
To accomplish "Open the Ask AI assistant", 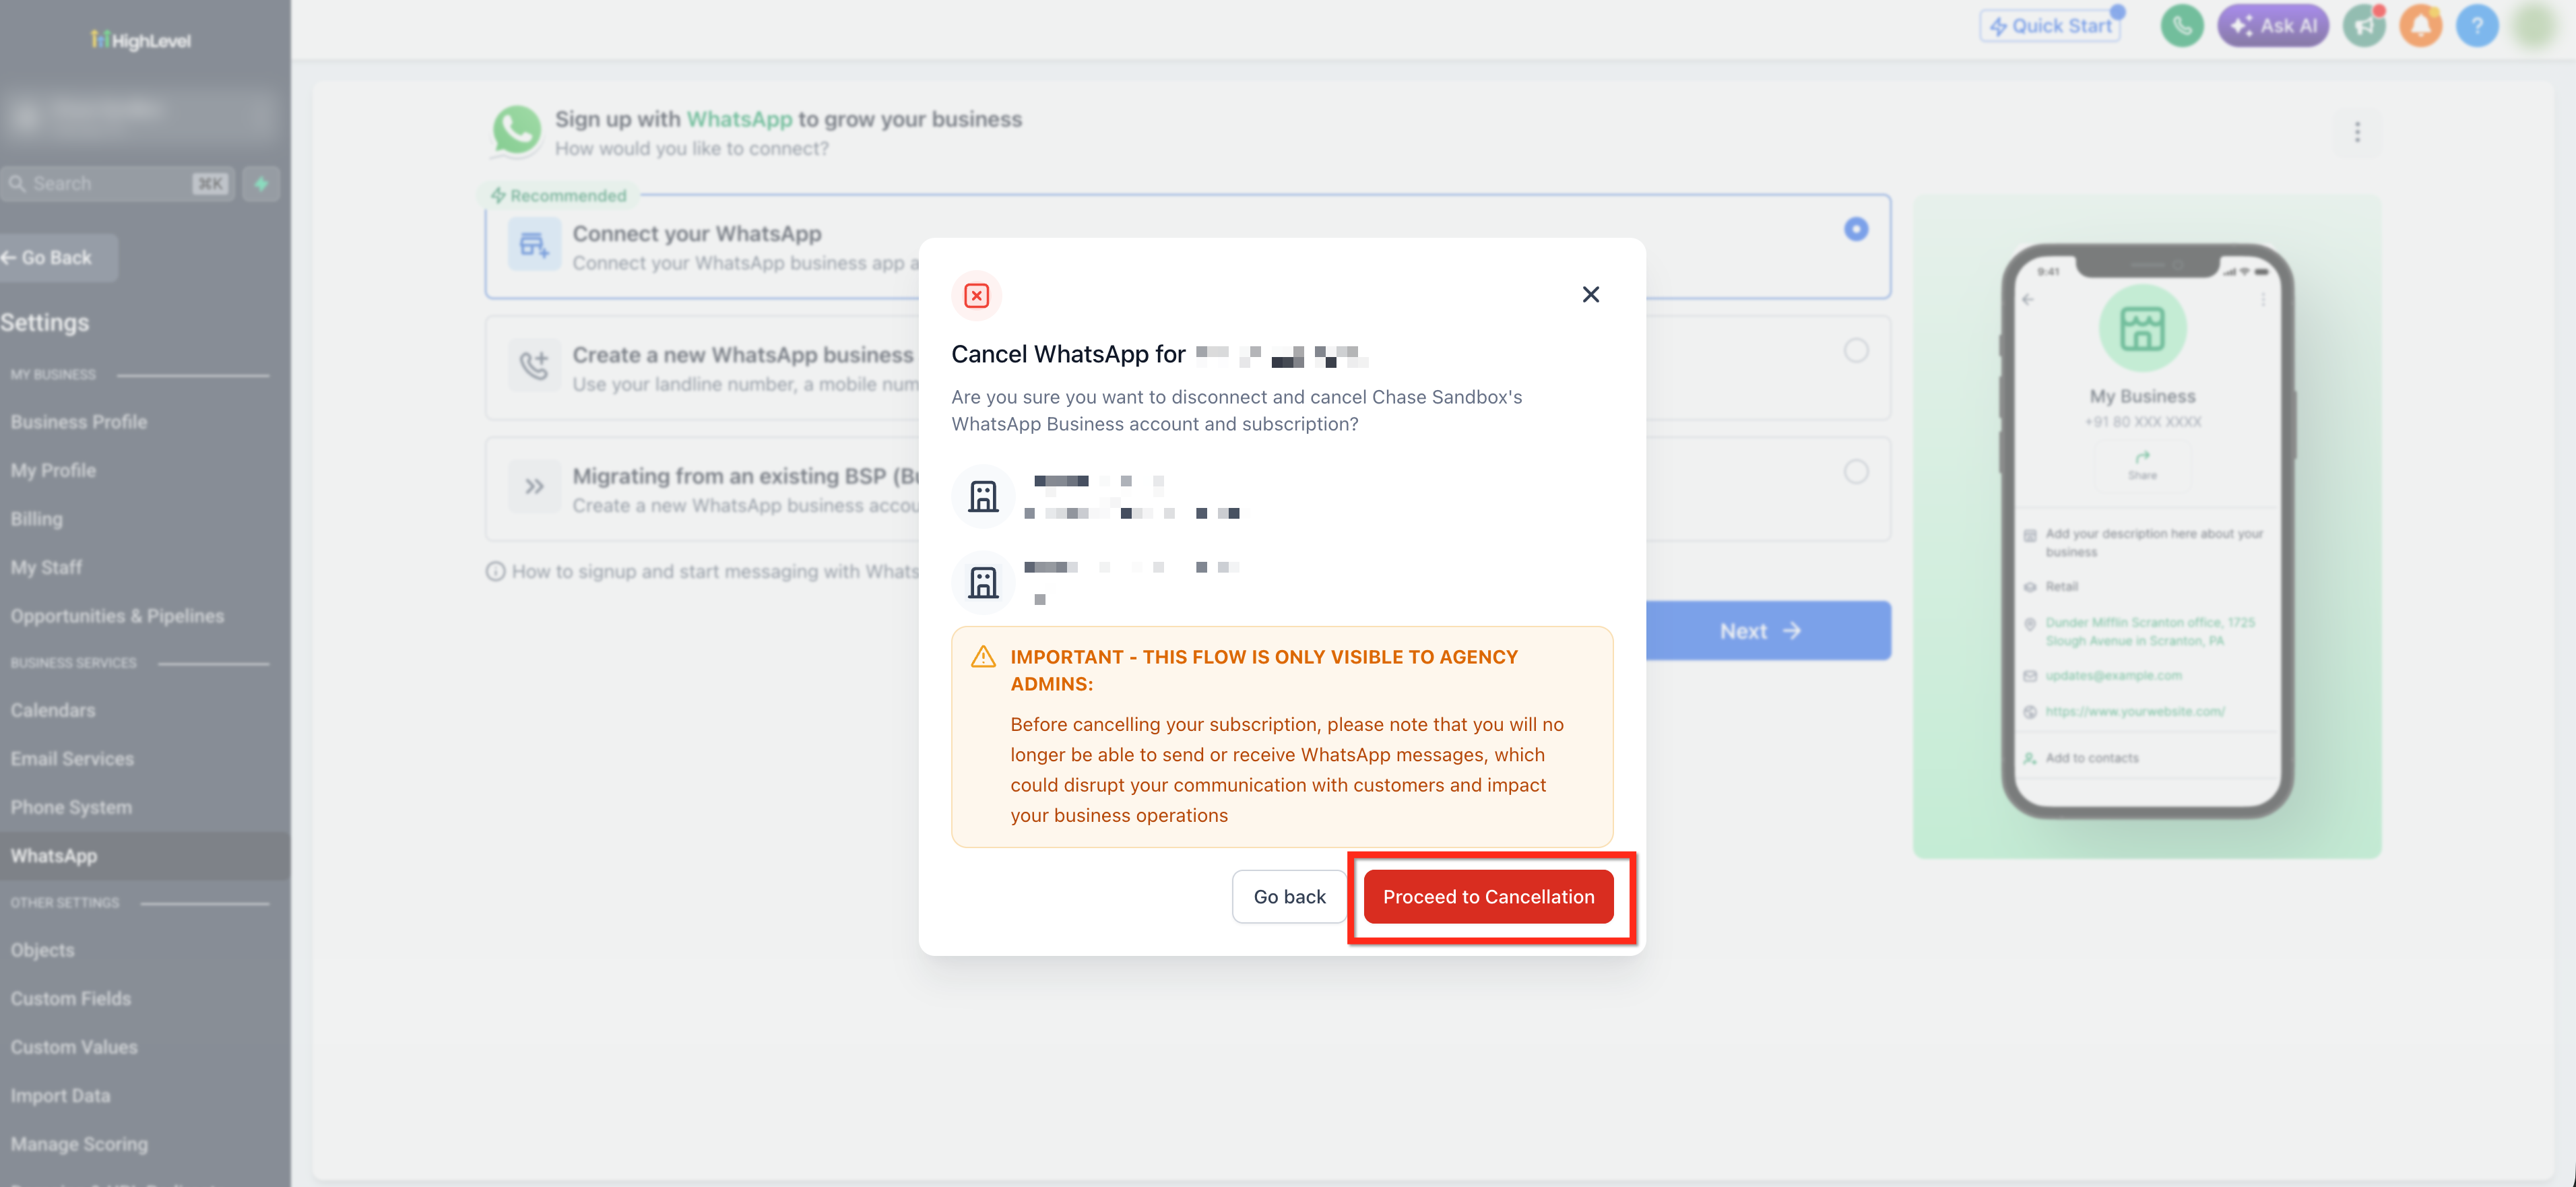I will point(2273,26).
